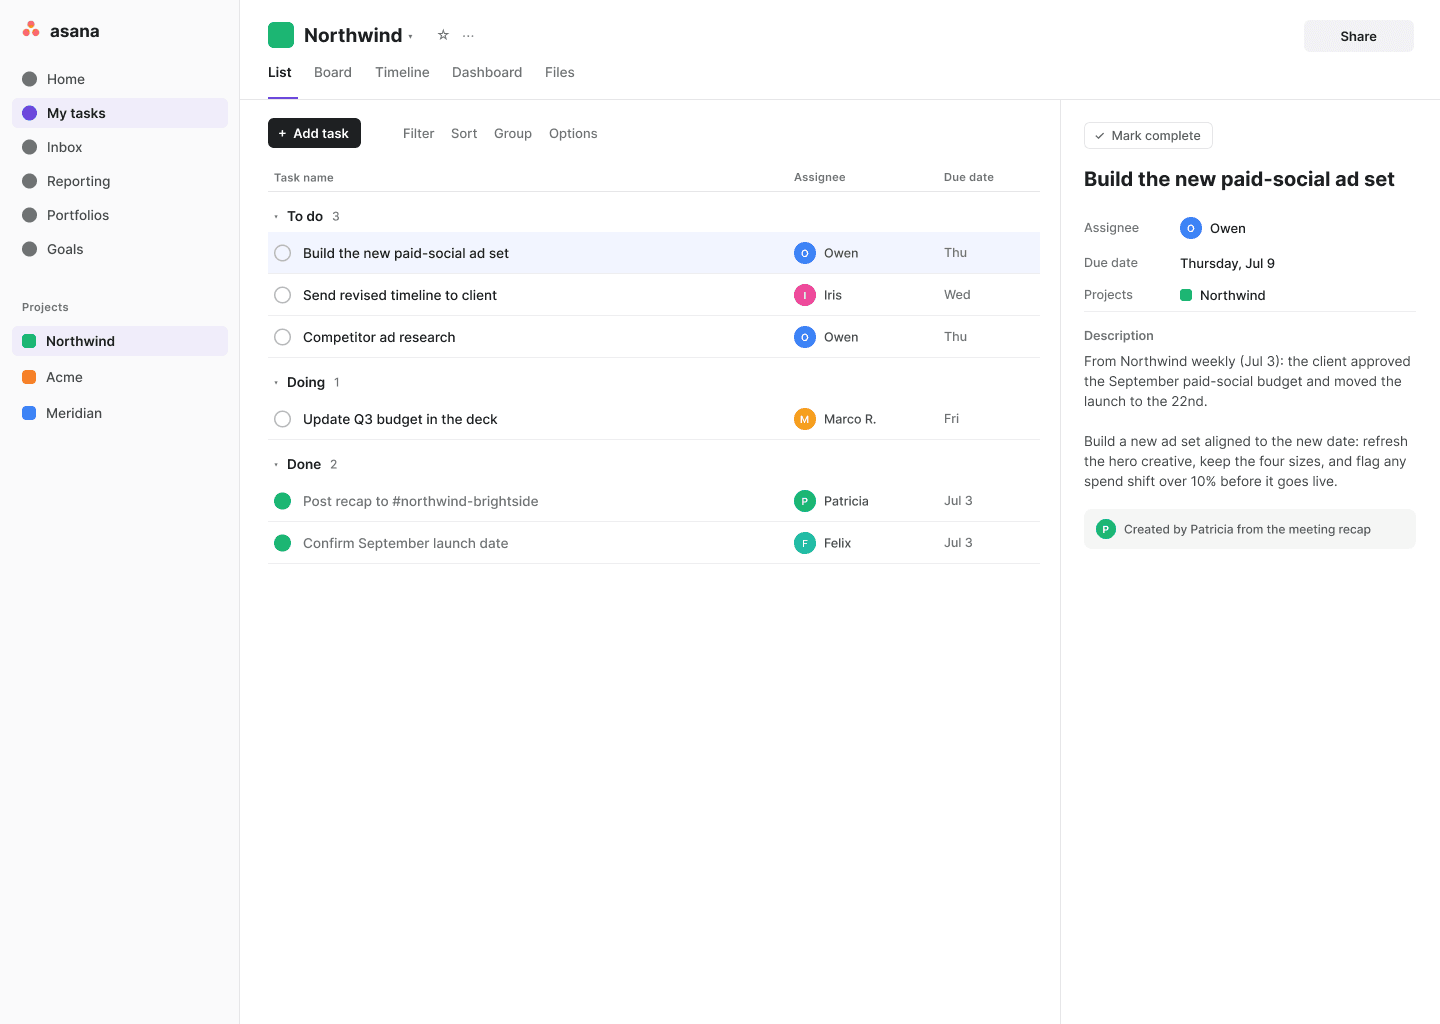Click the green Northwind sidebar color square
1440x1024 pixels.
tap(29, 341)
